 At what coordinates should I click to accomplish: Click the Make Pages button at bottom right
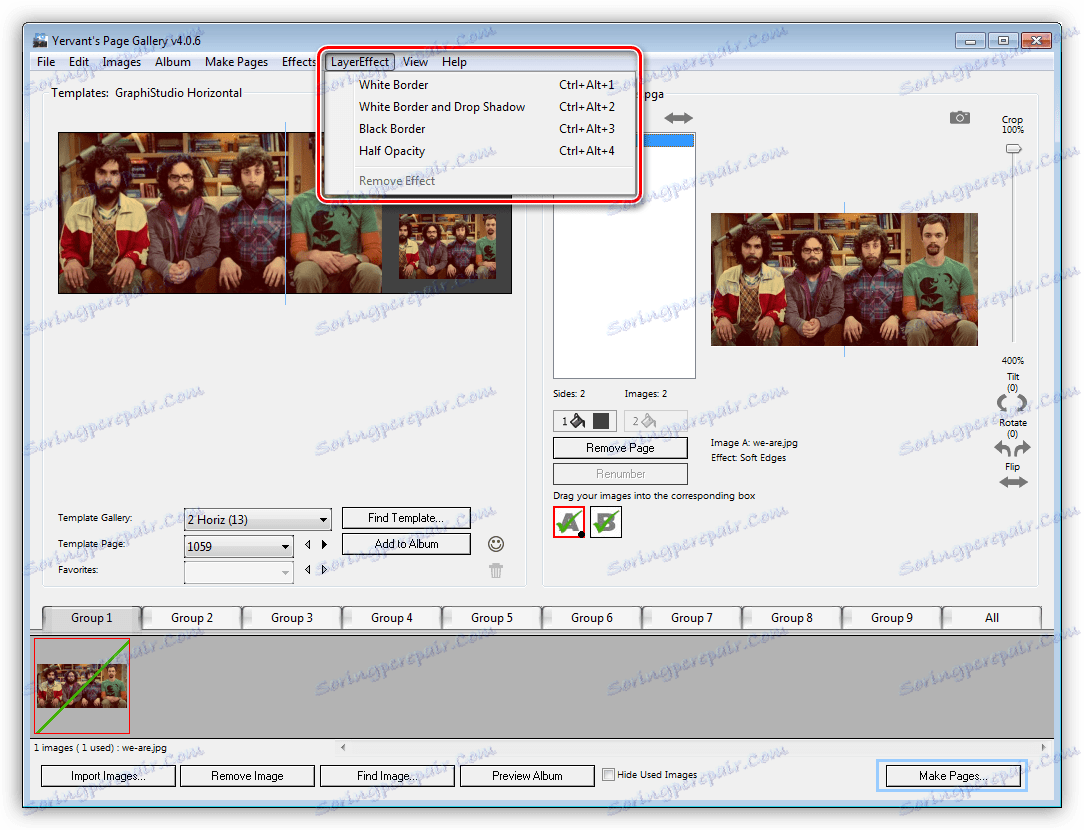click(953, 776)
